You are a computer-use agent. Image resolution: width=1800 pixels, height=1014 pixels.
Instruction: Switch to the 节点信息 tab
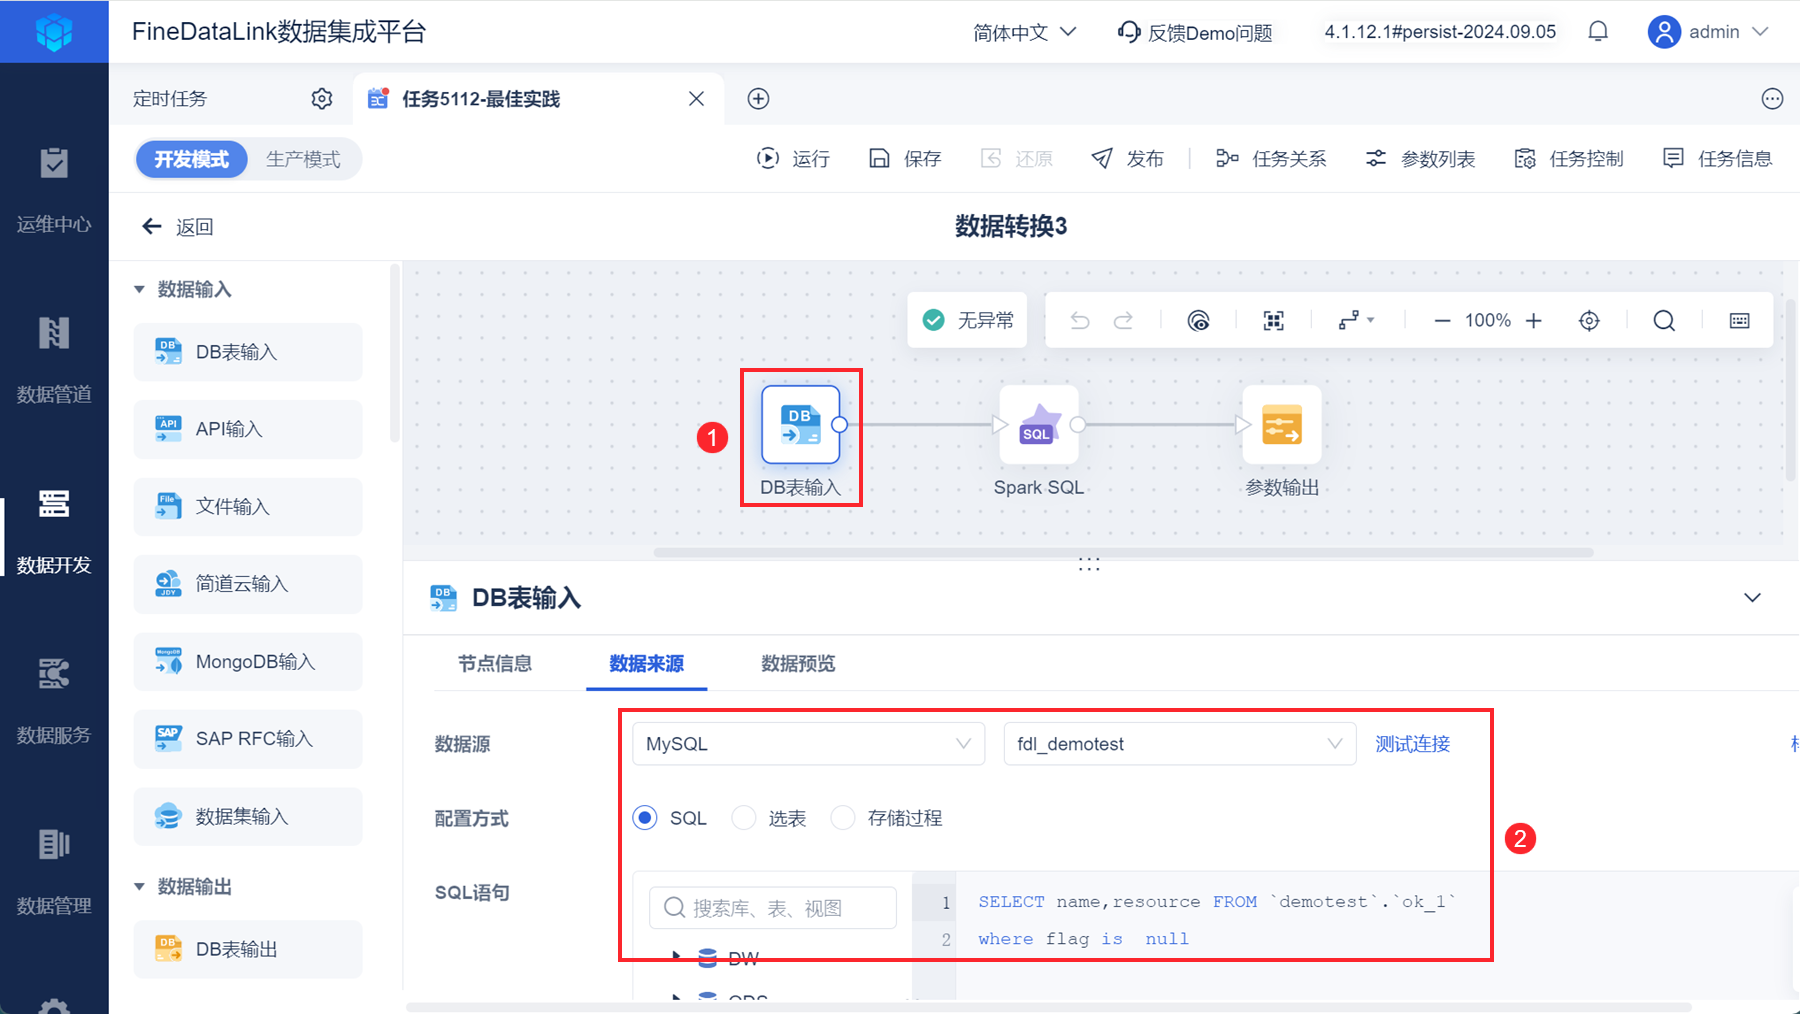[495, 664]
